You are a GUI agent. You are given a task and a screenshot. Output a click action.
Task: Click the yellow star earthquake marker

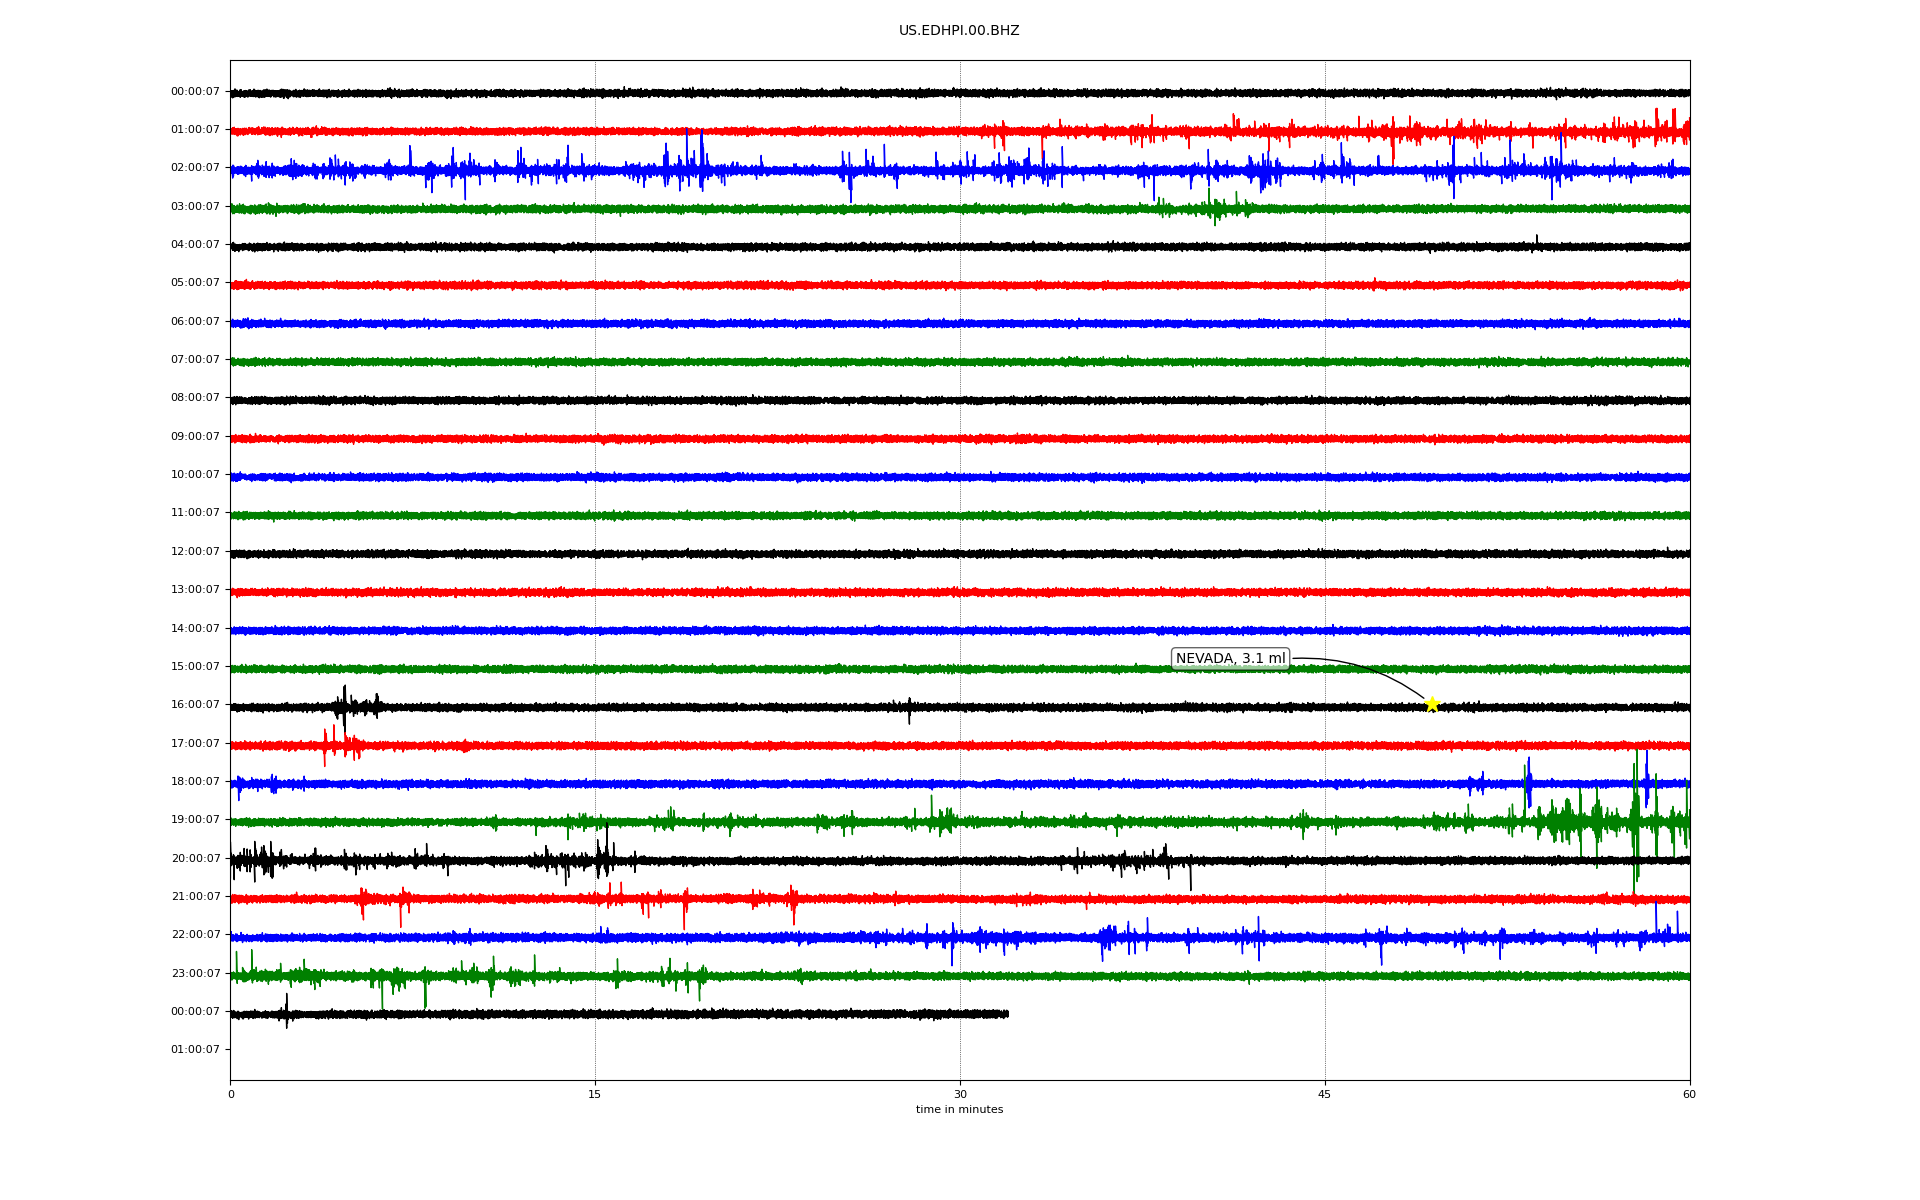[1432, 704]
